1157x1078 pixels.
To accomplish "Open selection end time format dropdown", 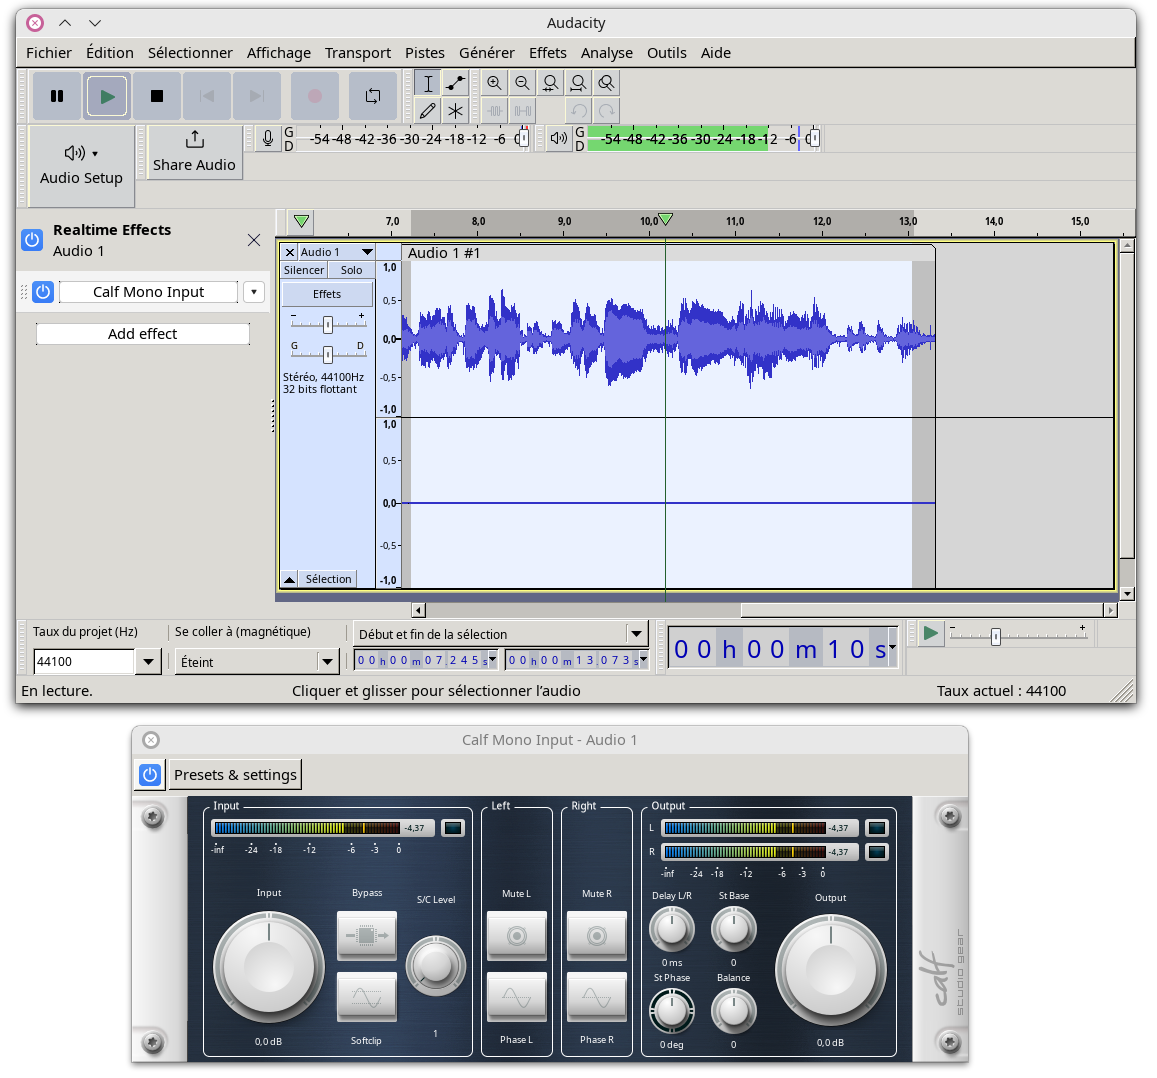I will 643,660.
